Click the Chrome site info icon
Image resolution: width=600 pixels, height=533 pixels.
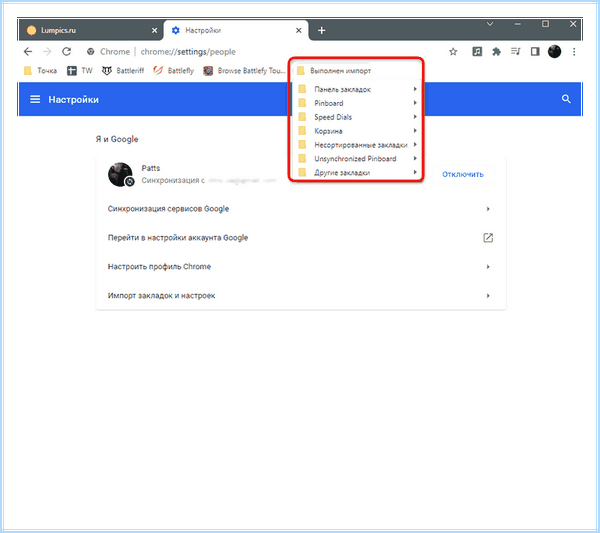pos(91,52)
